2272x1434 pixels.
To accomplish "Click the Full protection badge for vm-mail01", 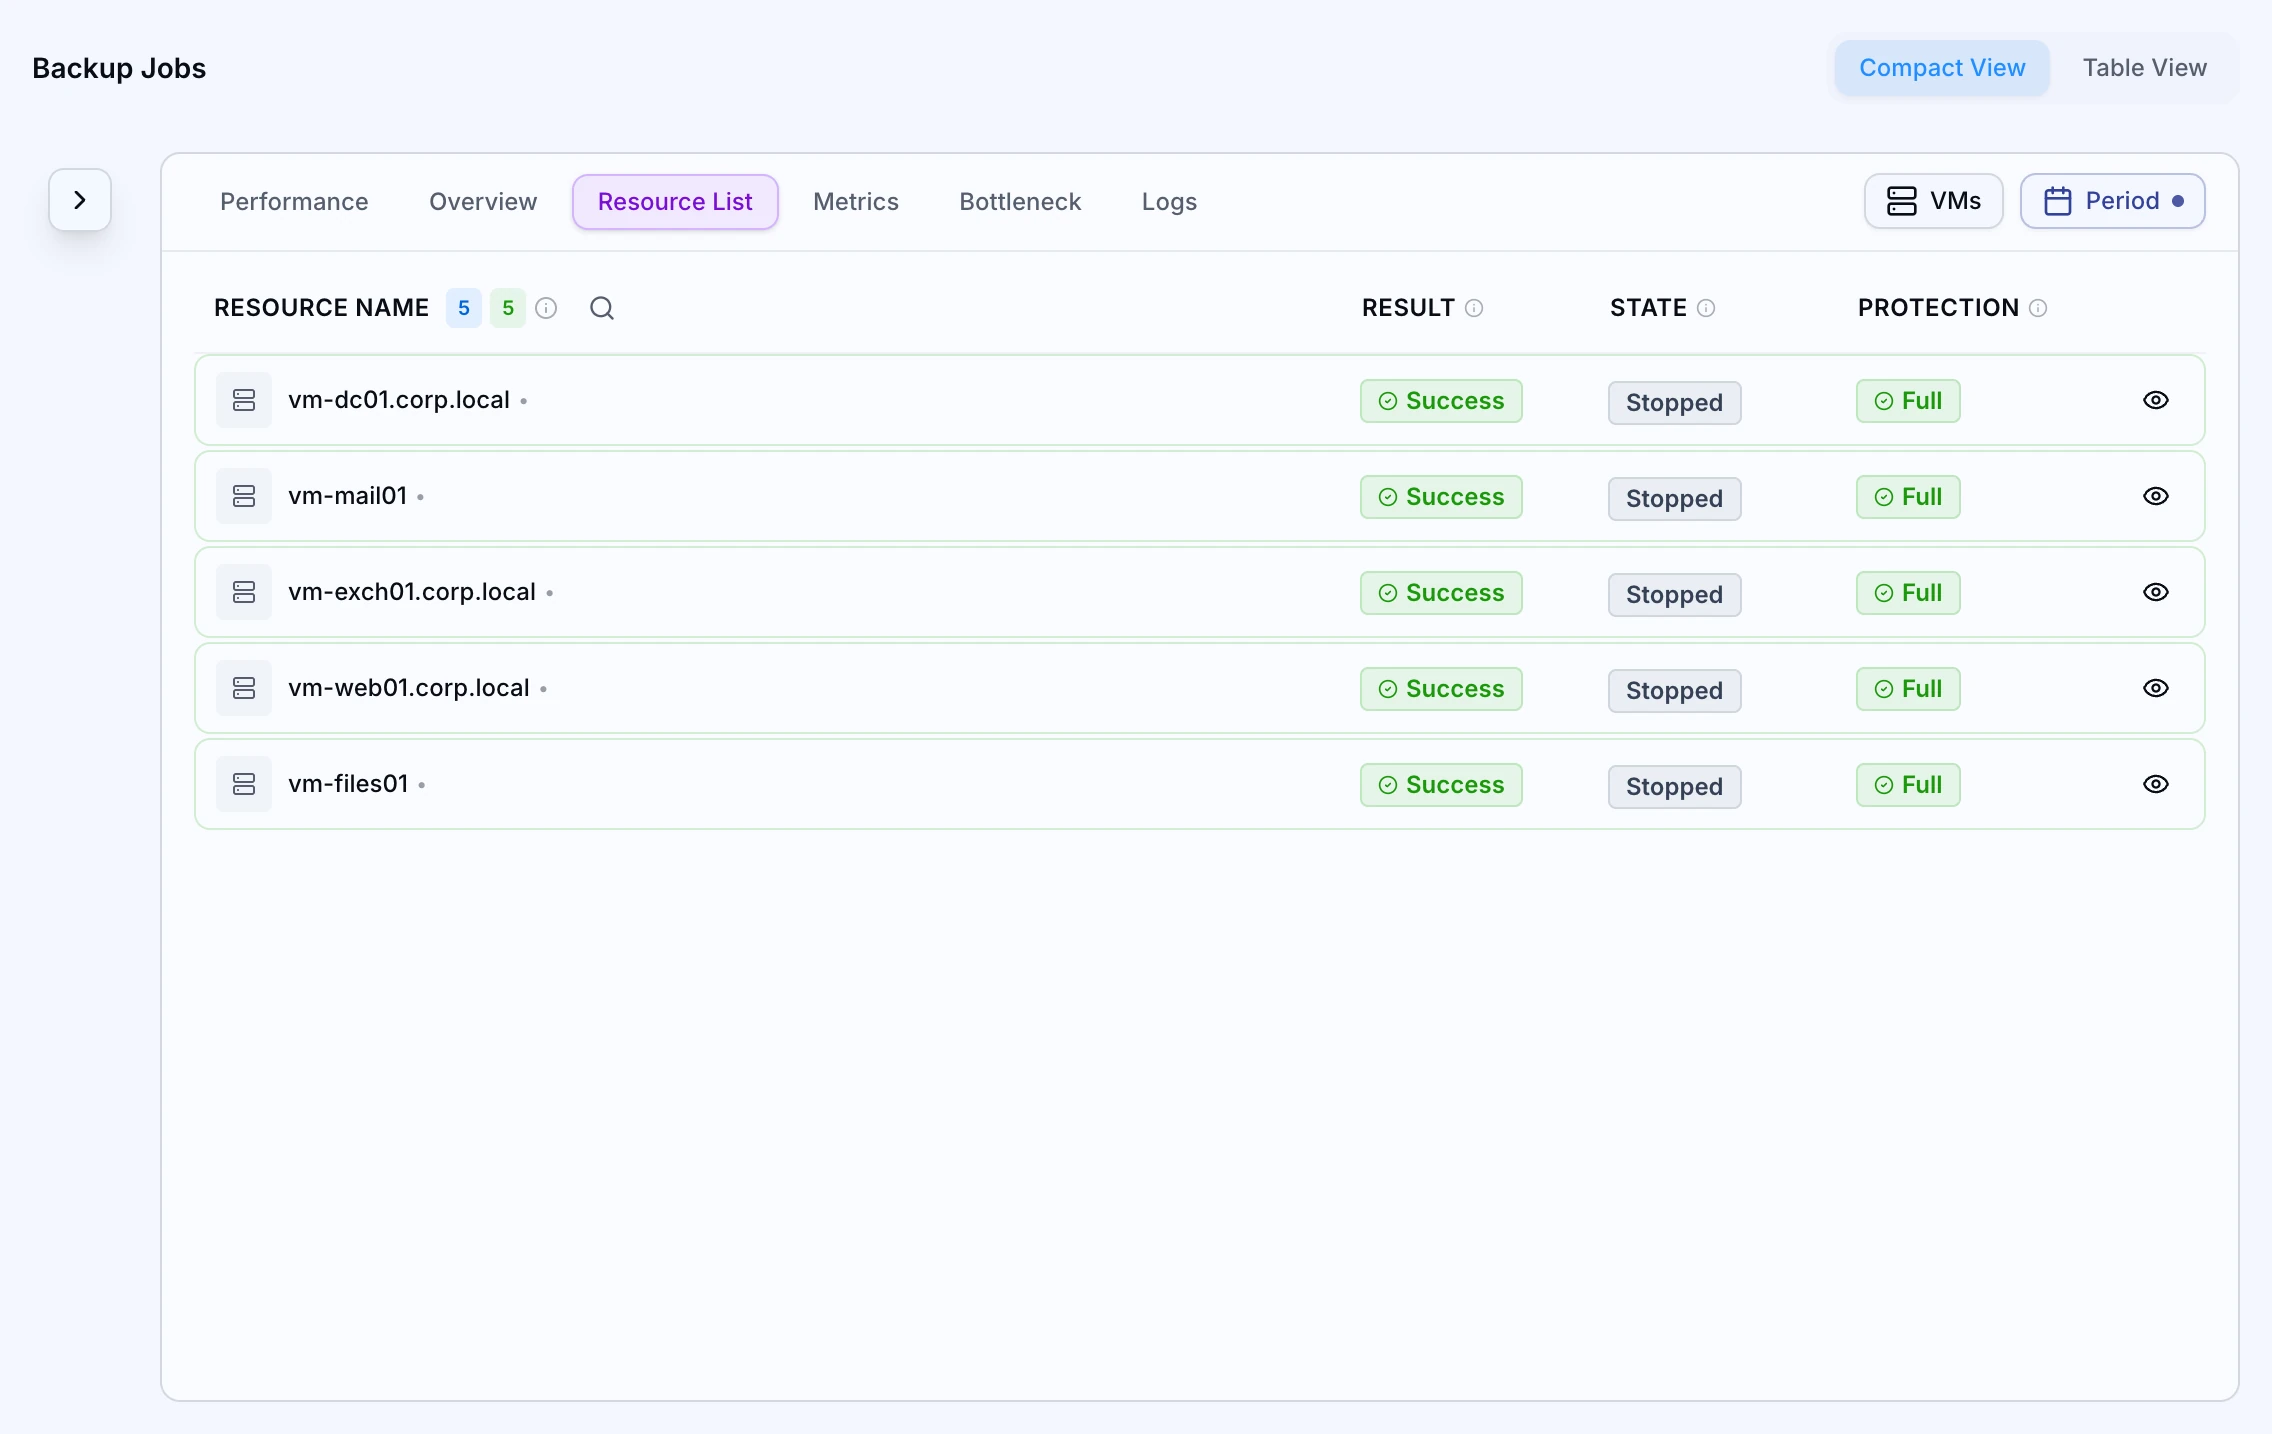I will [1908, 497].
